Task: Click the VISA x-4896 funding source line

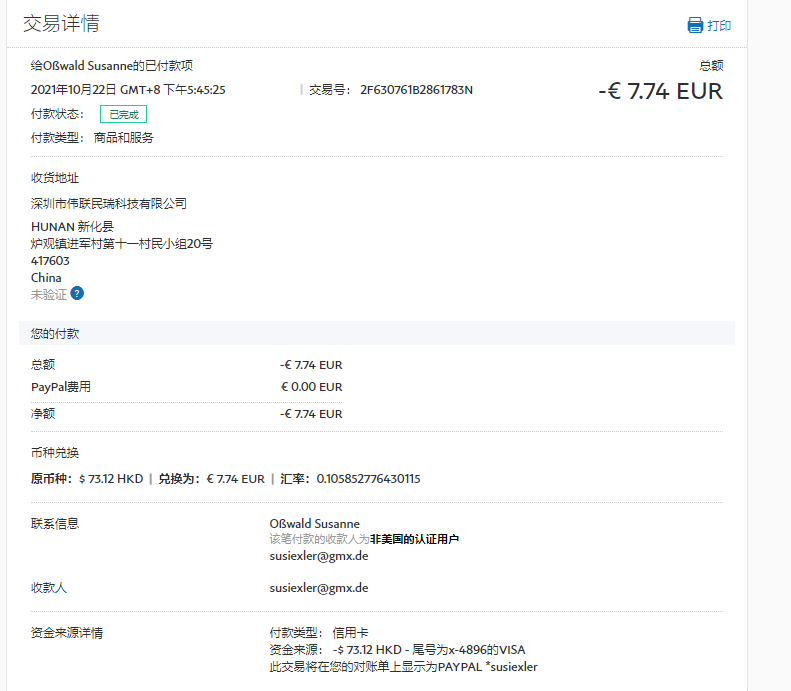Action: point(397,650)
